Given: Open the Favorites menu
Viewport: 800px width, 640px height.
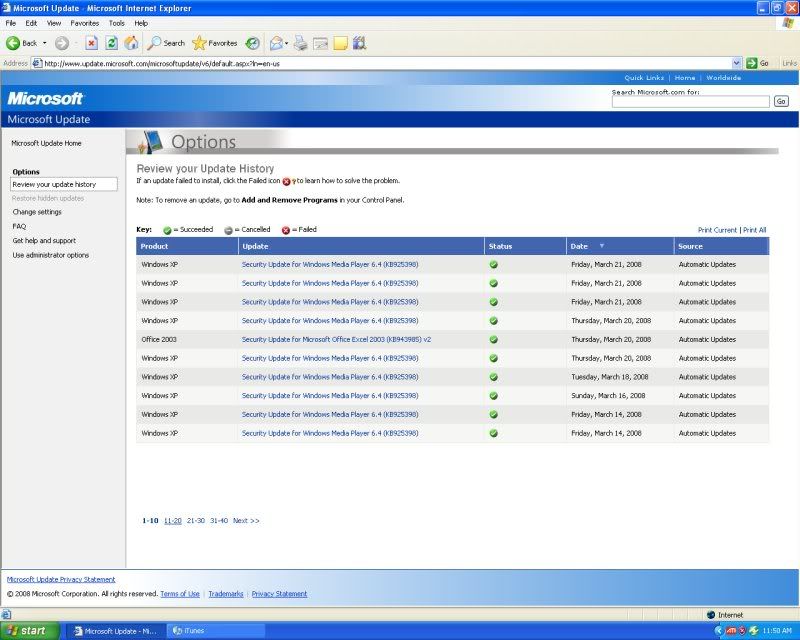Looking at the screenshot, I should point(84,23).
